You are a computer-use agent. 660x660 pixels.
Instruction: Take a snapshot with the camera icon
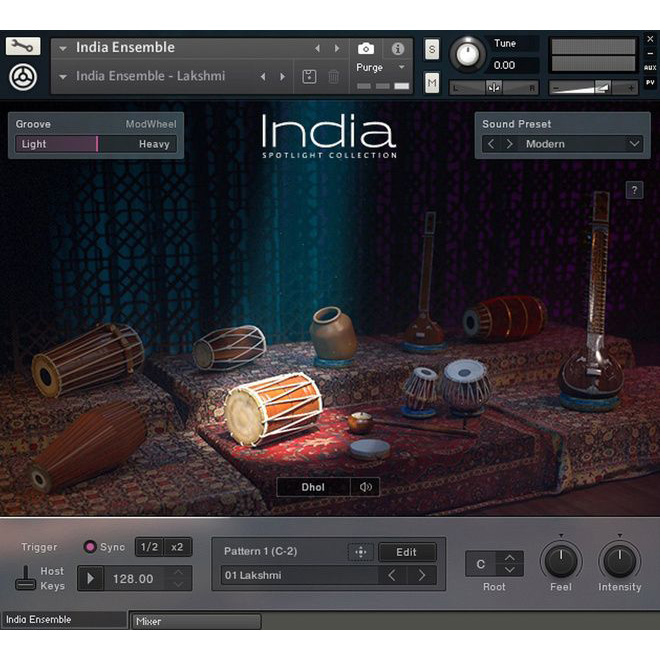tap(366, 49)
